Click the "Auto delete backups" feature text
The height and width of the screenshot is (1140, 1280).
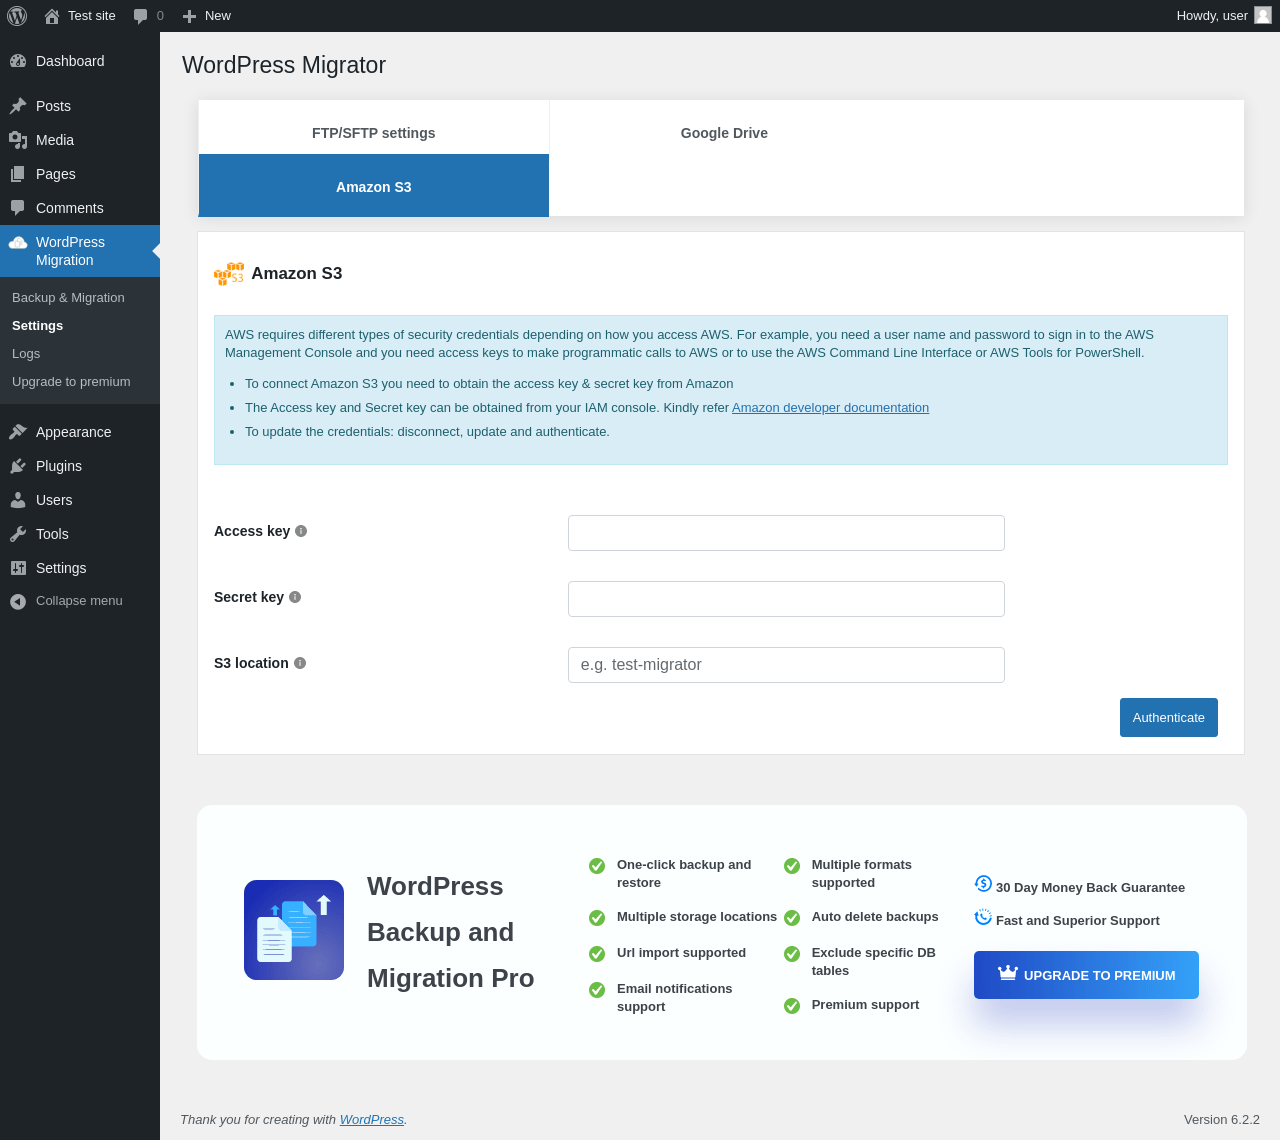(x=875, y=917)
